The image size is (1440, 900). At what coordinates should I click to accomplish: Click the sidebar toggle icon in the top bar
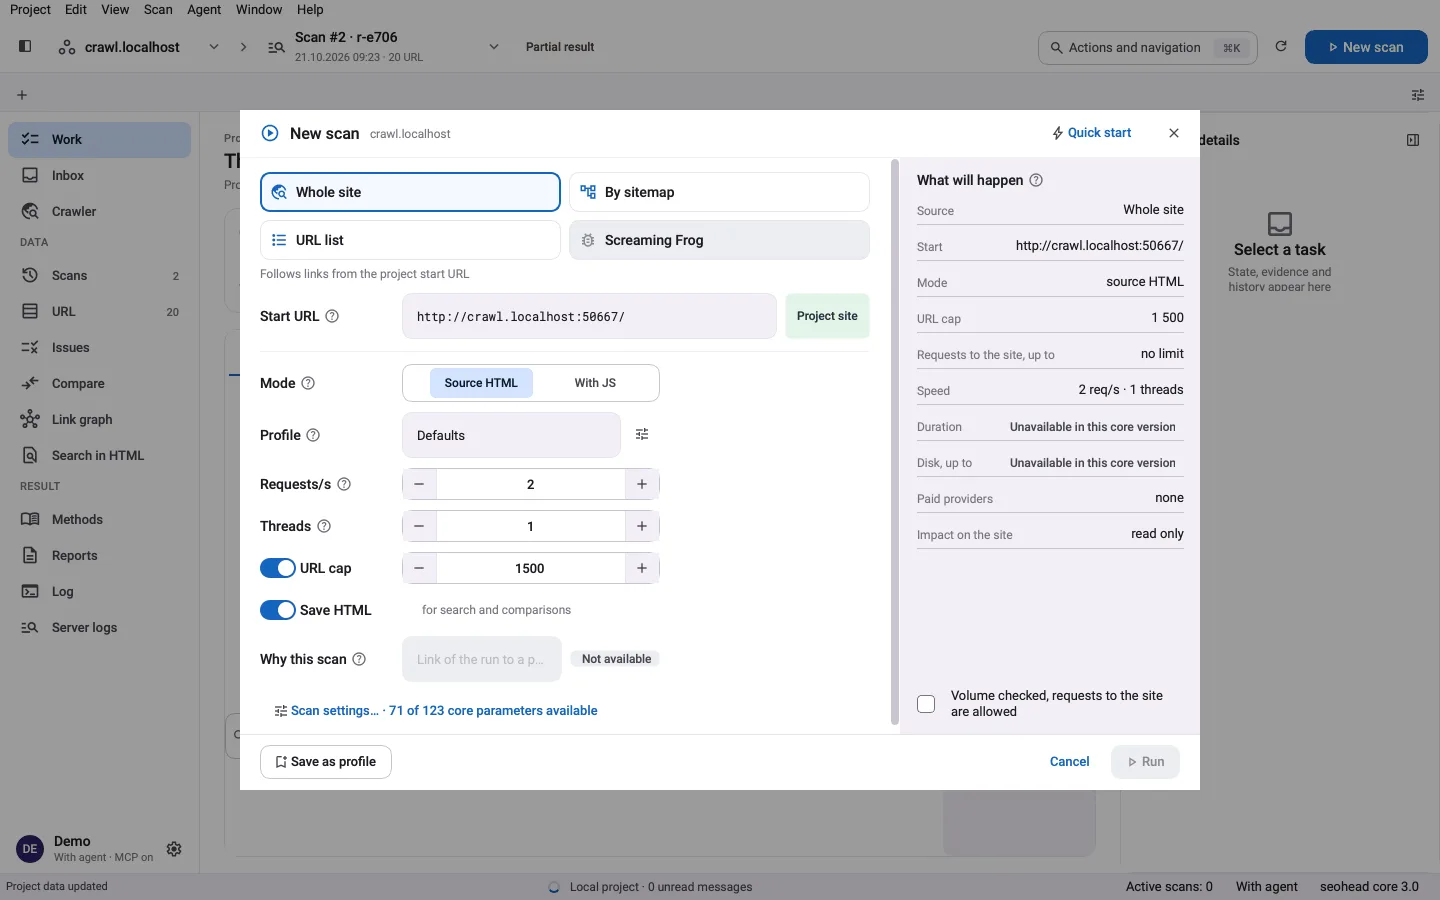click(25, 46)
